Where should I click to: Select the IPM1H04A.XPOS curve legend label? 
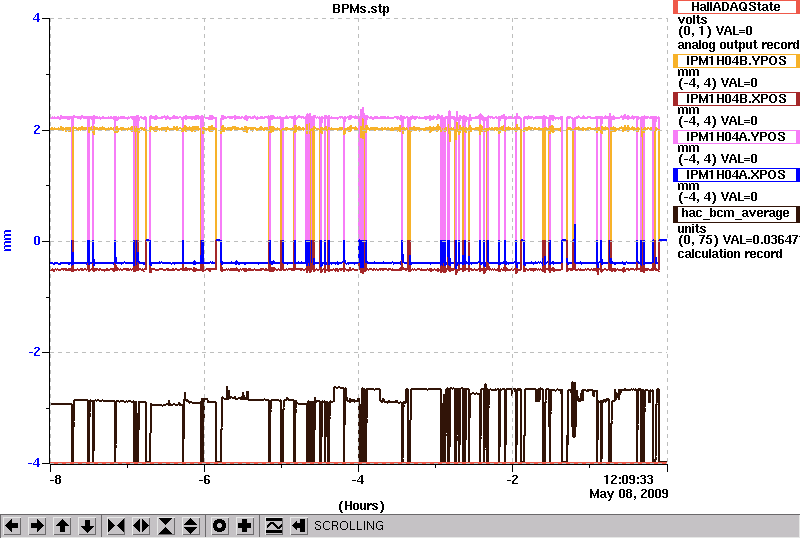736,175
